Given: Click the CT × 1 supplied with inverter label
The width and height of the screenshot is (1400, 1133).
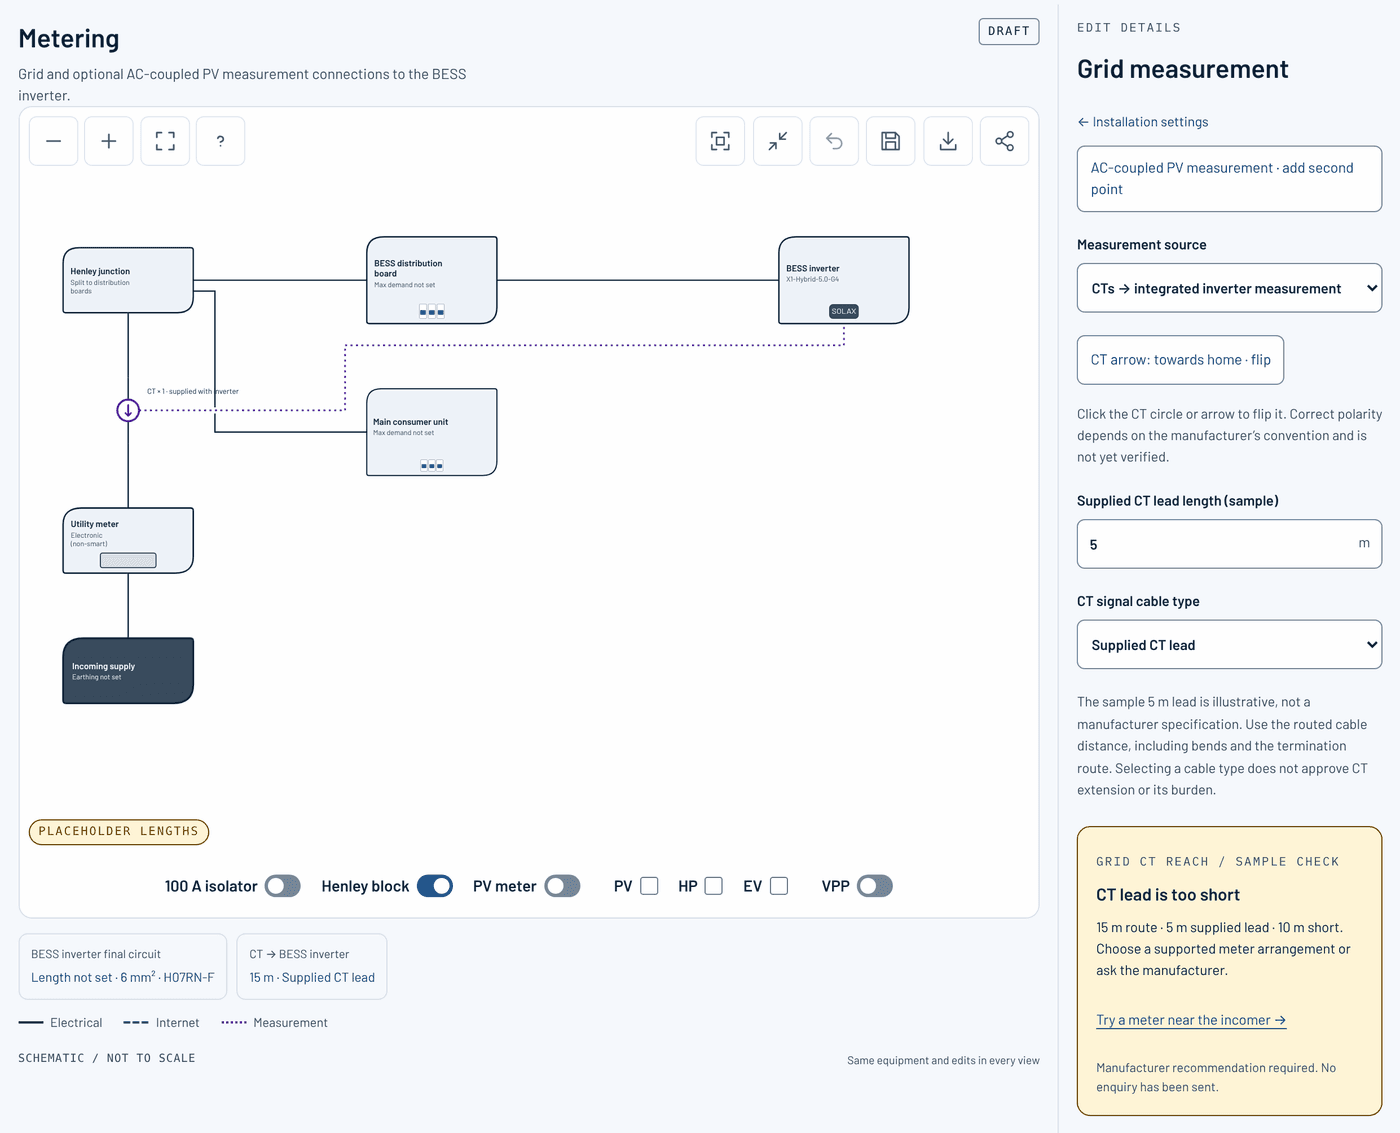Looking at the screenshot, I should (193, 392).
